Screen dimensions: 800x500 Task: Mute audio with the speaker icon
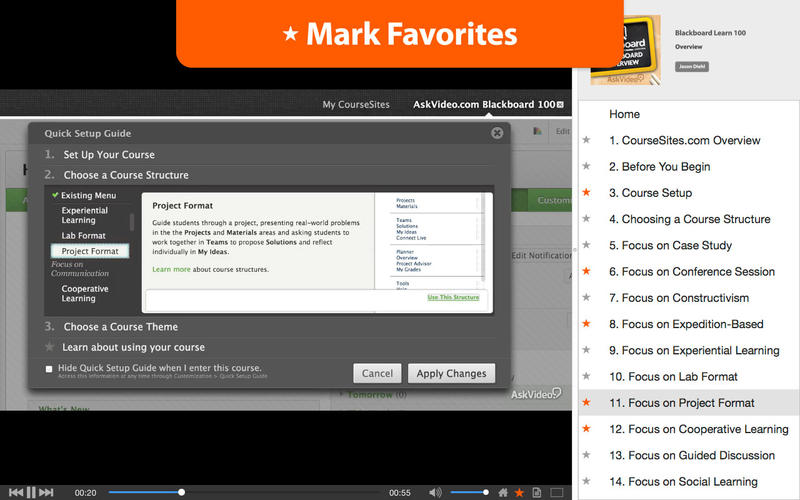click(x=435, y=492)
